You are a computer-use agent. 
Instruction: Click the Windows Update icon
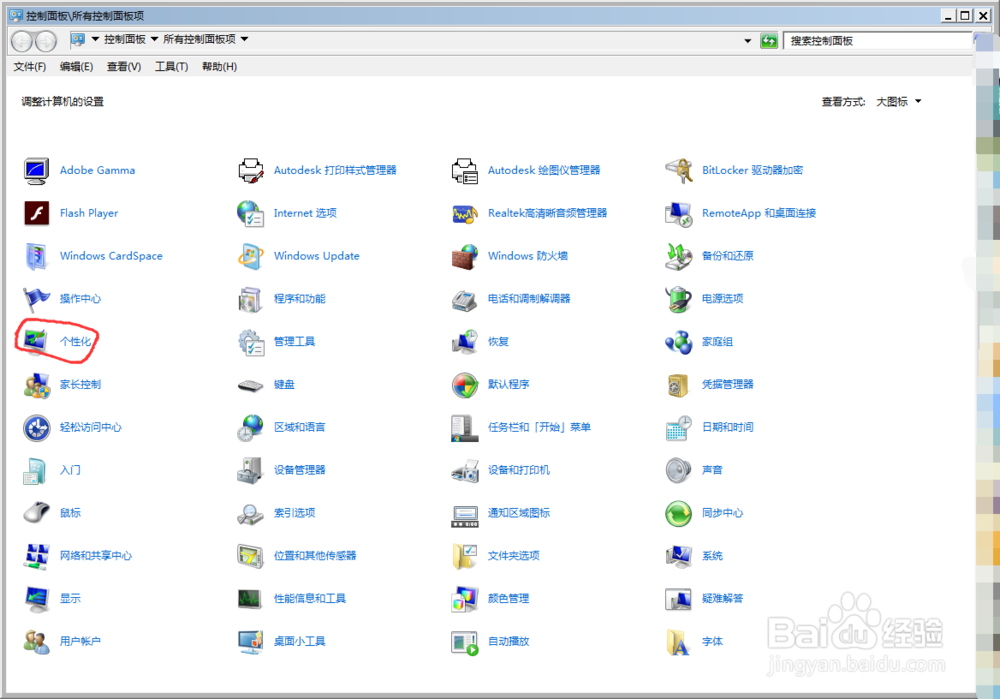(x=251, y=256)
